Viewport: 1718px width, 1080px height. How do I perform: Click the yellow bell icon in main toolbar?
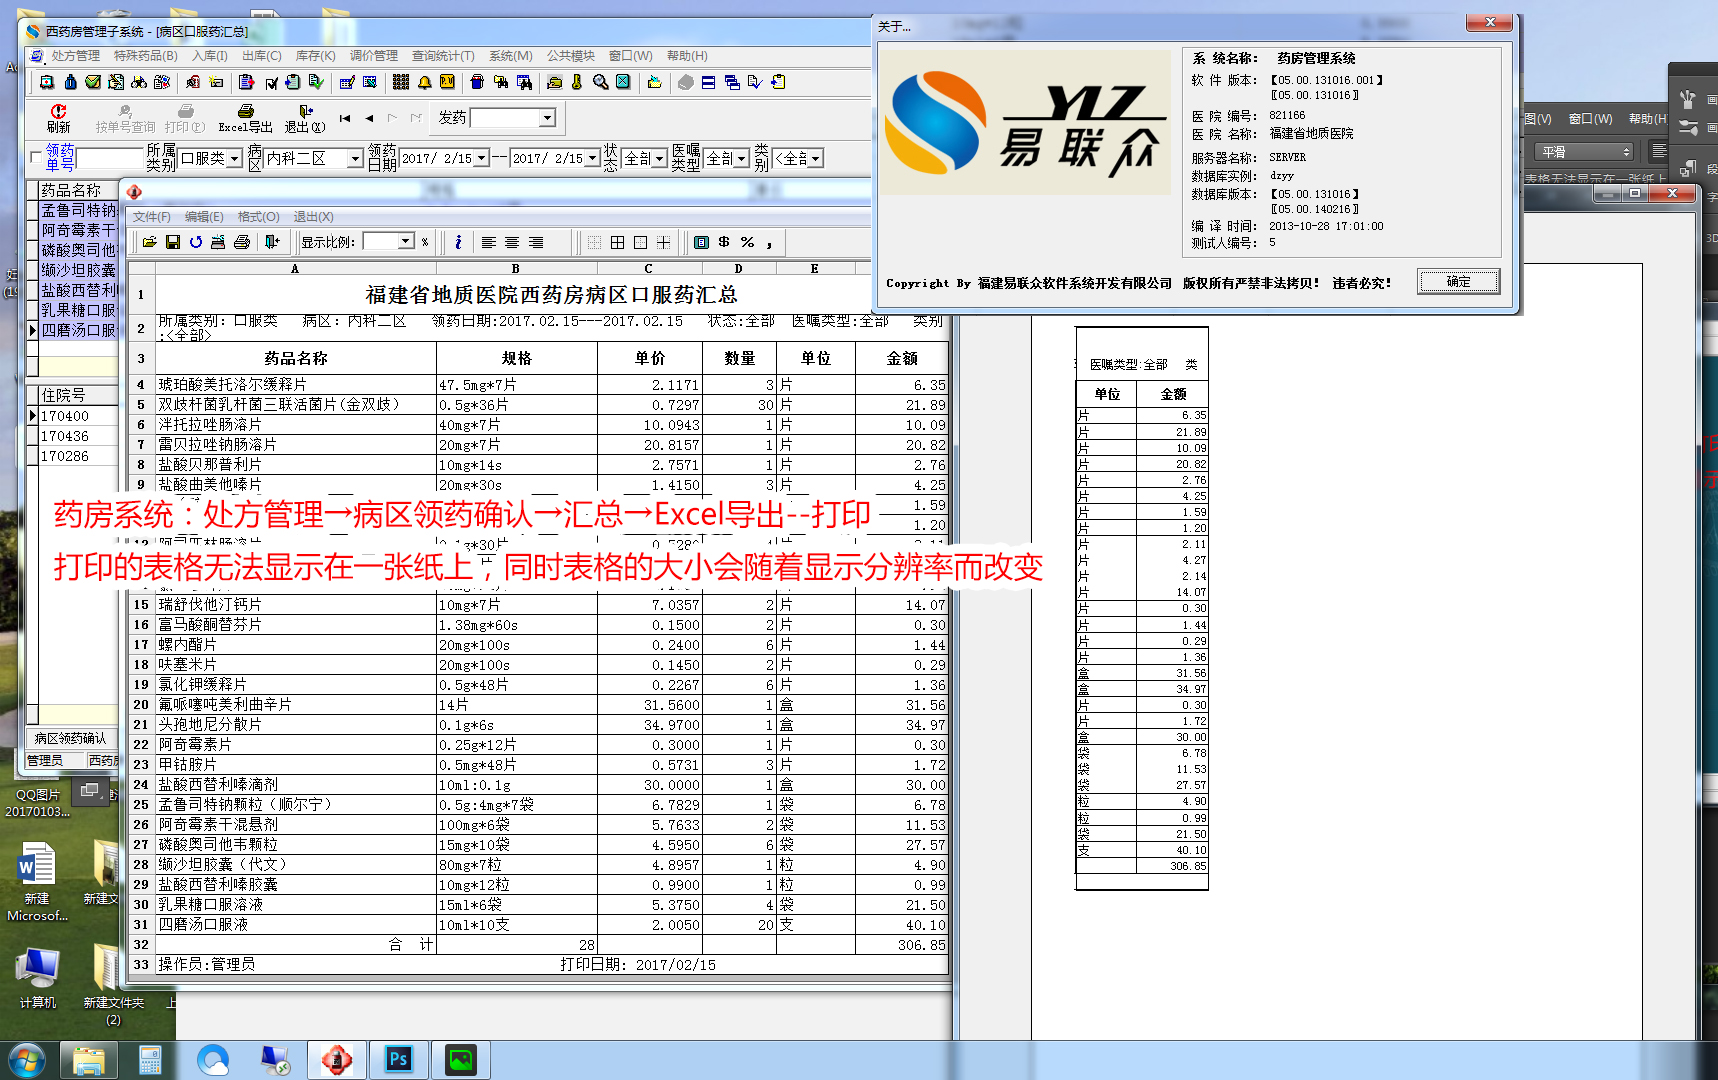point(424,82)
